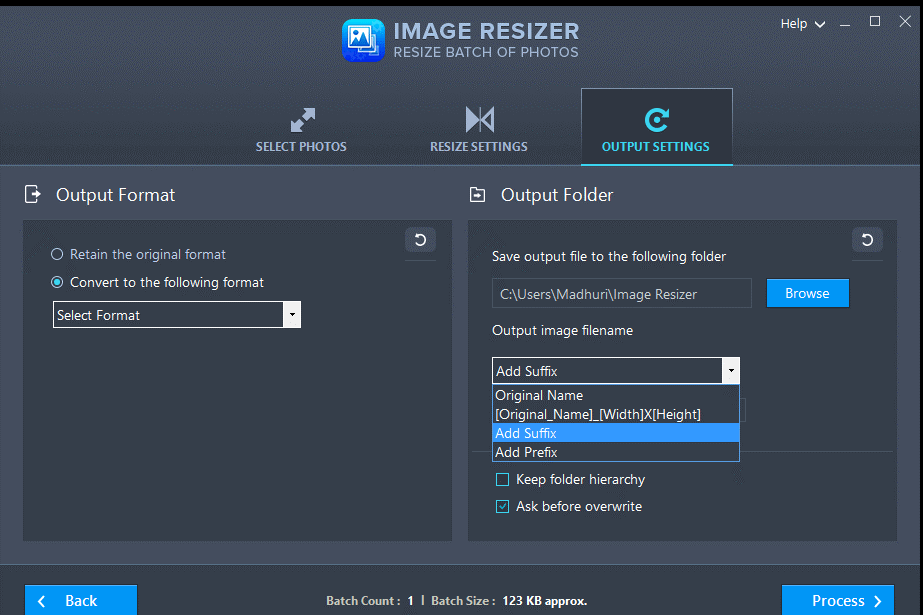This screenshot has height=615, width=923.
Task: Click the output folder path field
Action: [620, 293]
